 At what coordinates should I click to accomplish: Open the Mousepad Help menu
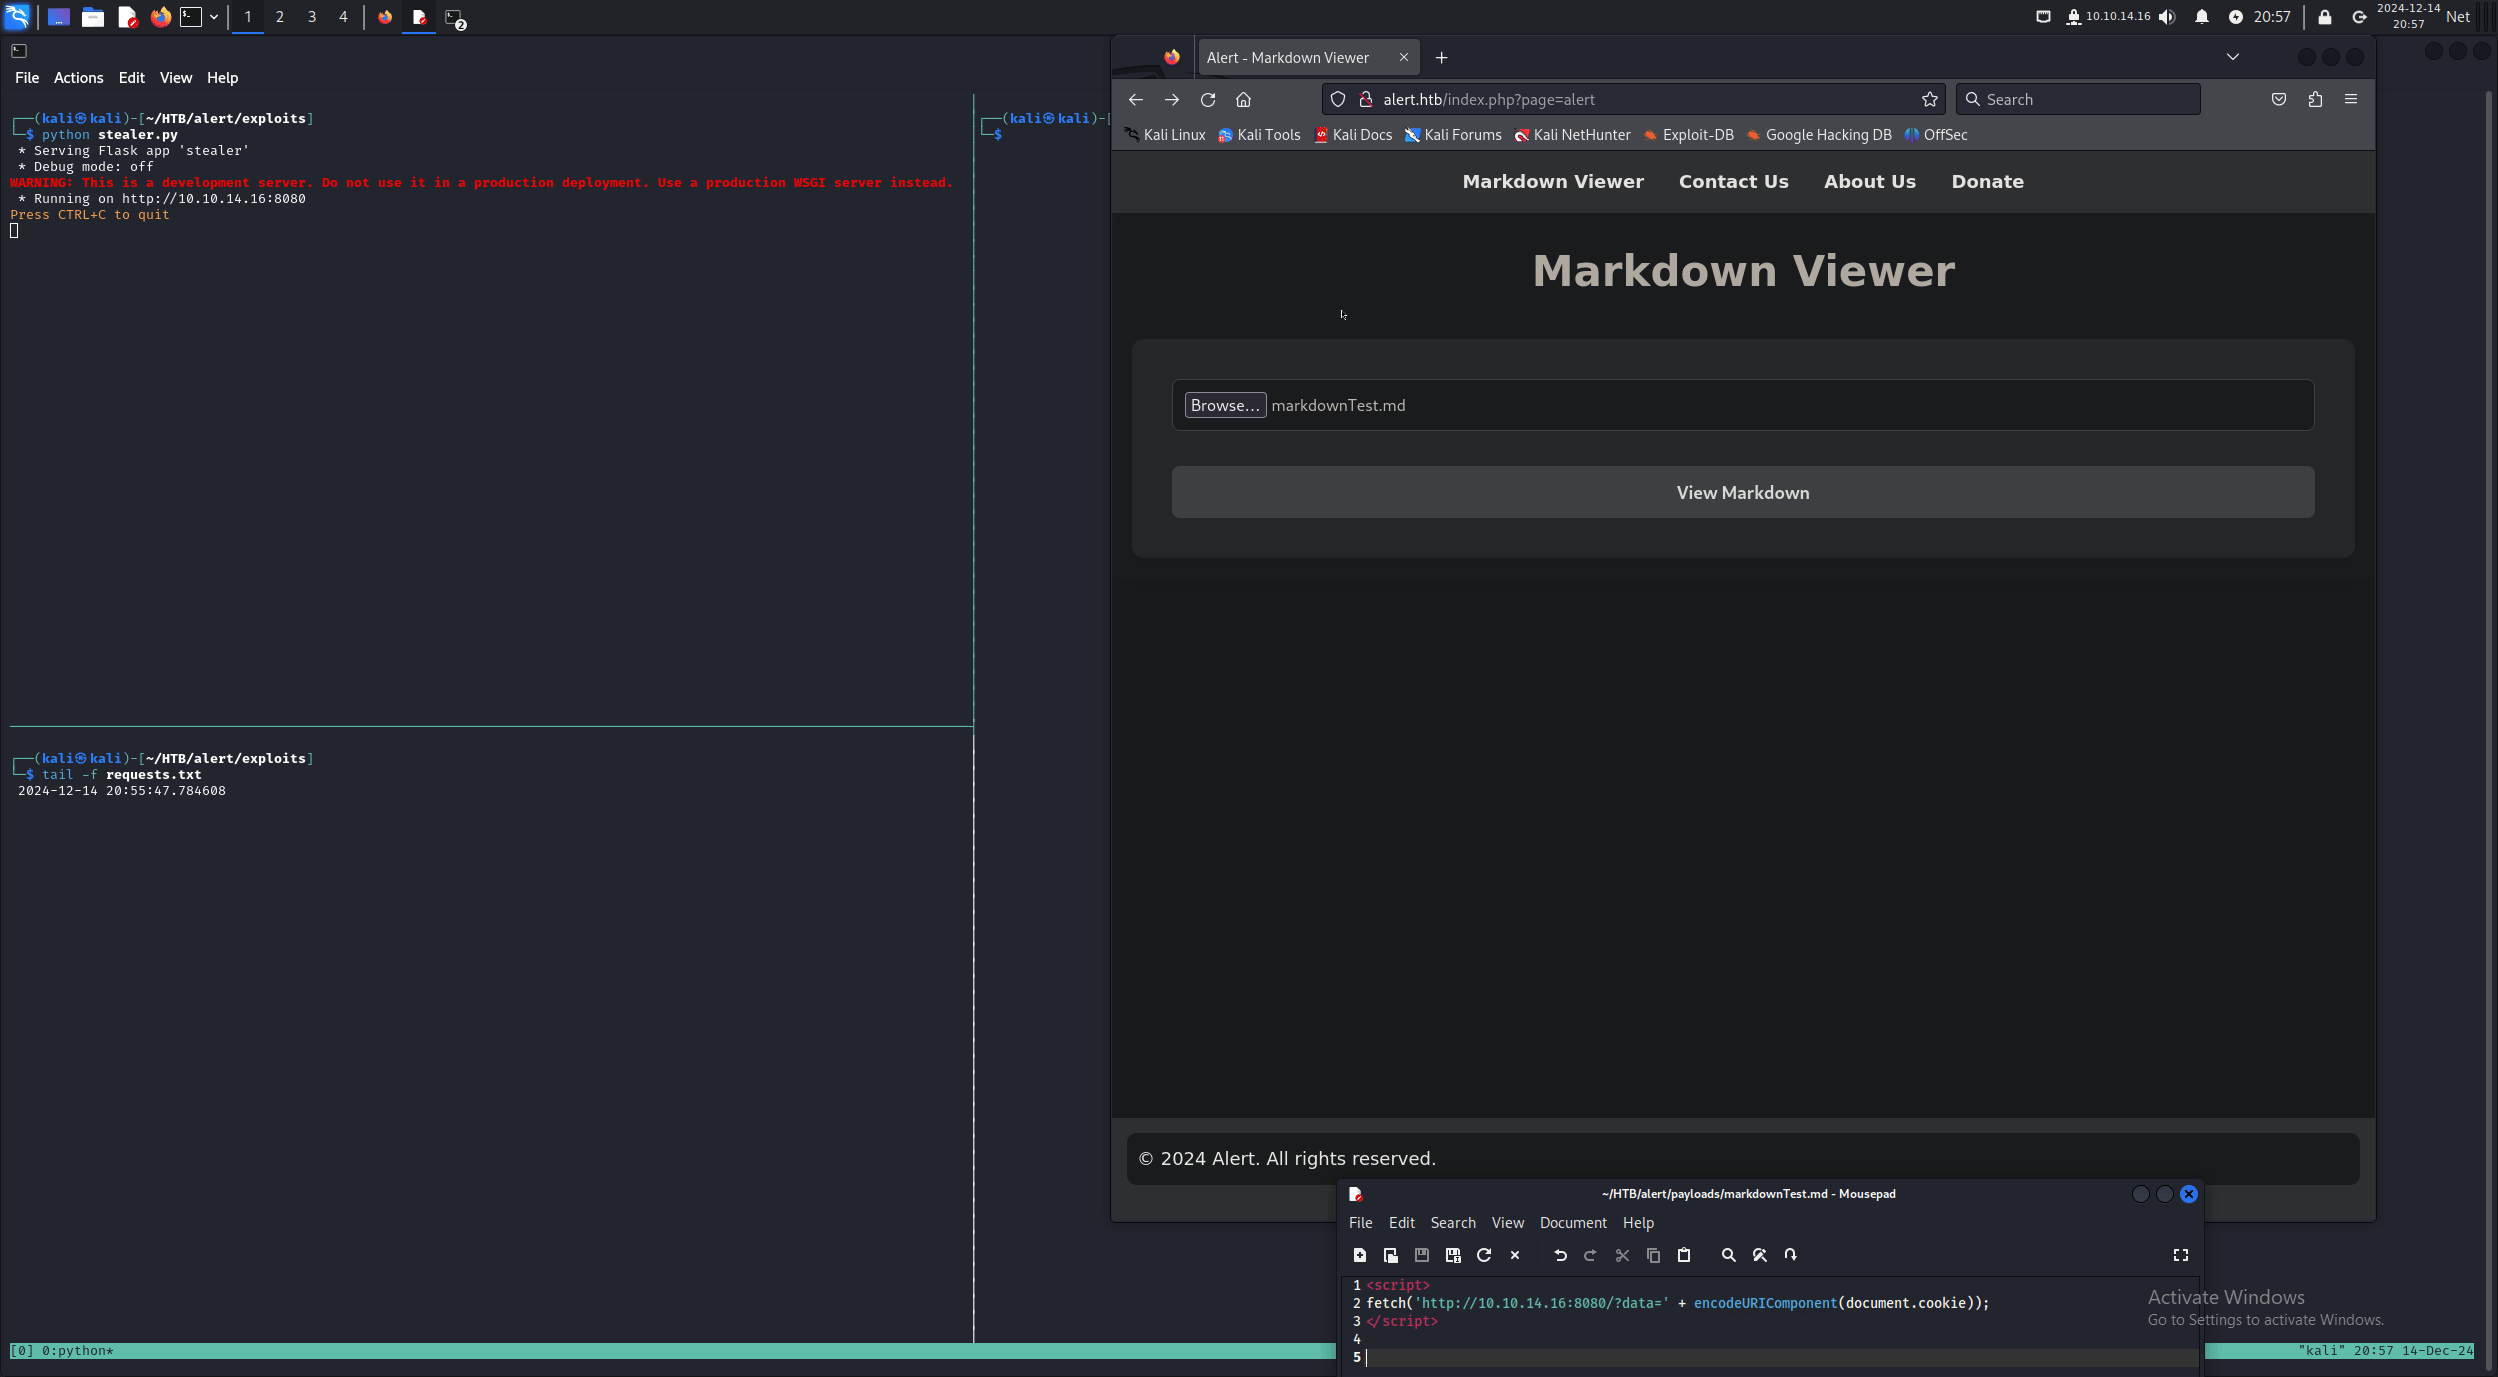pos(1638,1223)
